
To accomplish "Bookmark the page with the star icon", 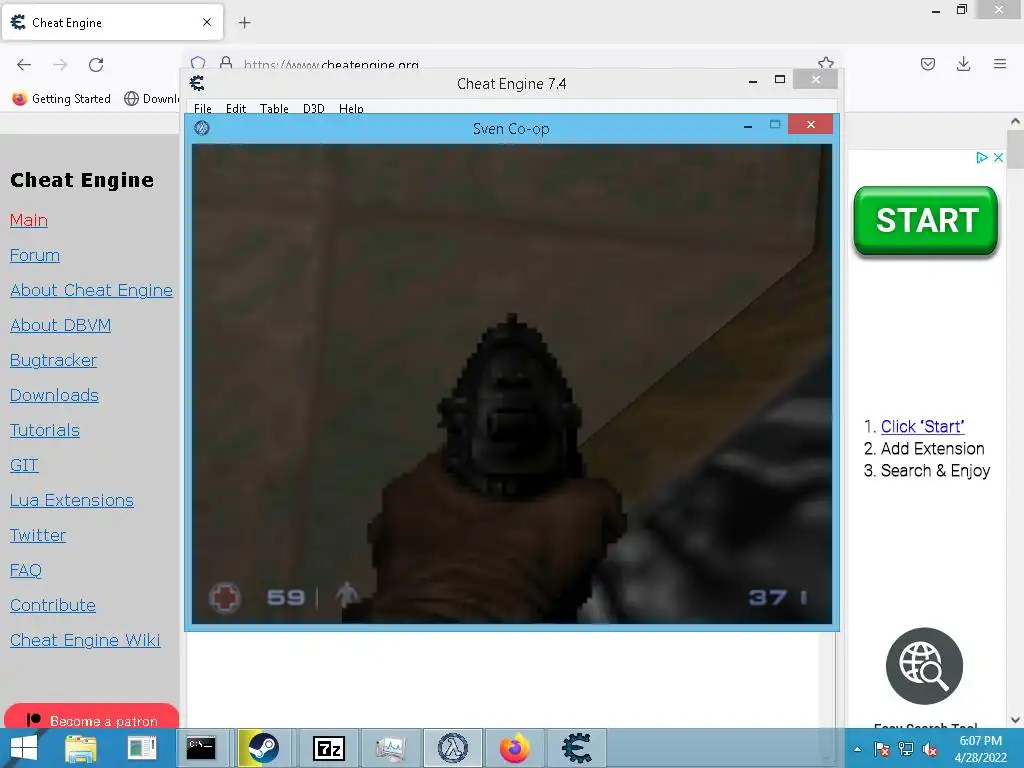I will [825, 63].
